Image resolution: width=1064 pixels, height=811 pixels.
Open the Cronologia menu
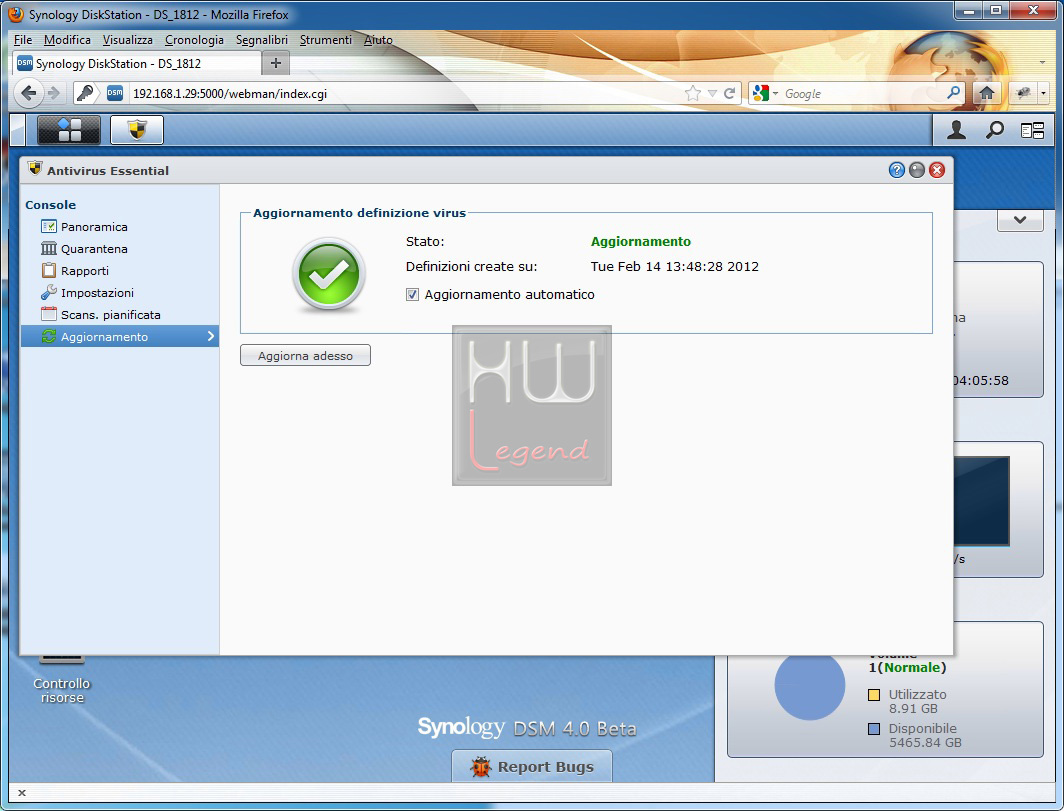click(x=194, y=40)
